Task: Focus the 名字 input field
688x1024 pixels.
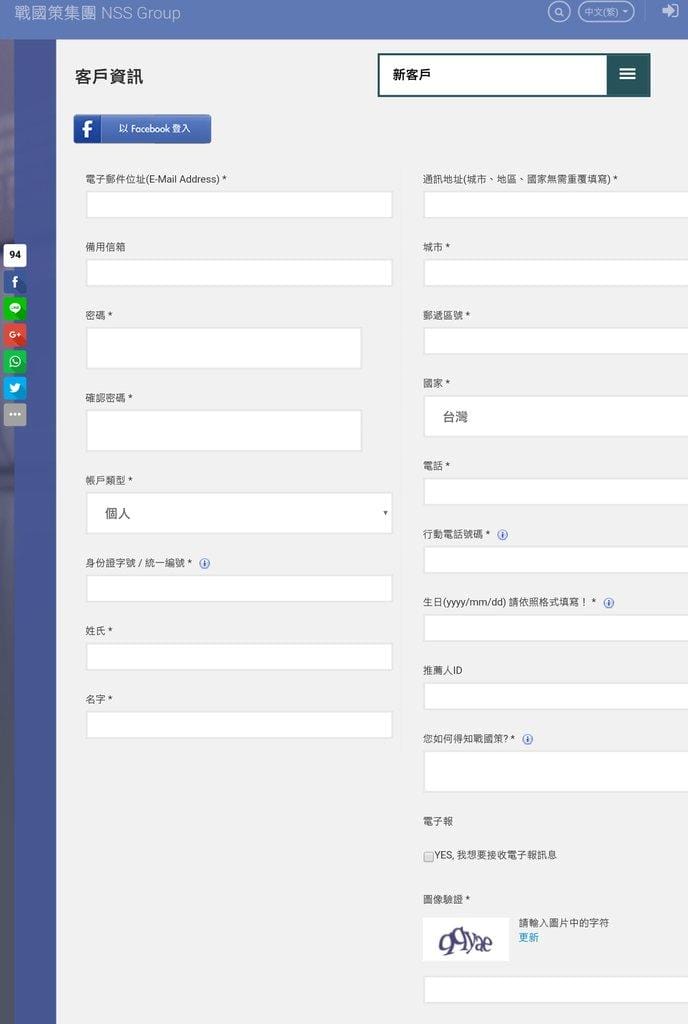Action: (239, 725)
